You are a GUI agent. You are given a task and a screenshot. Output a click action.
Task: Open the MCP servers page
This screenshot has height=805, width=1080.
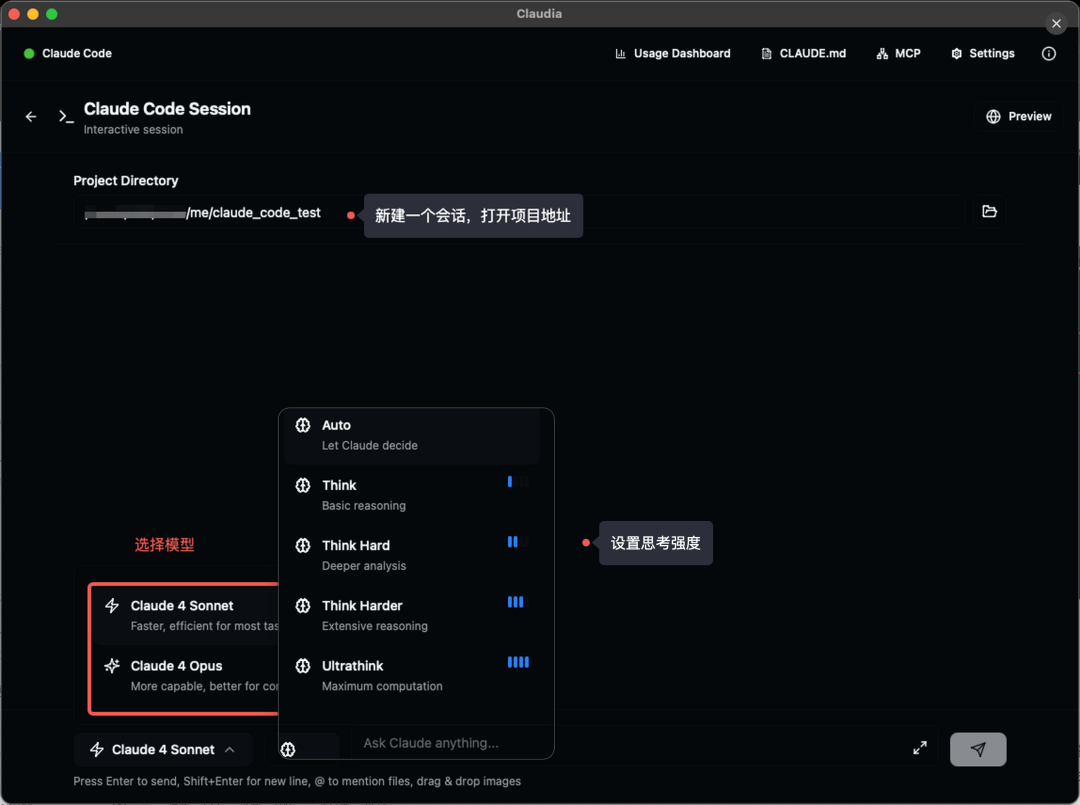coord(898,54)
